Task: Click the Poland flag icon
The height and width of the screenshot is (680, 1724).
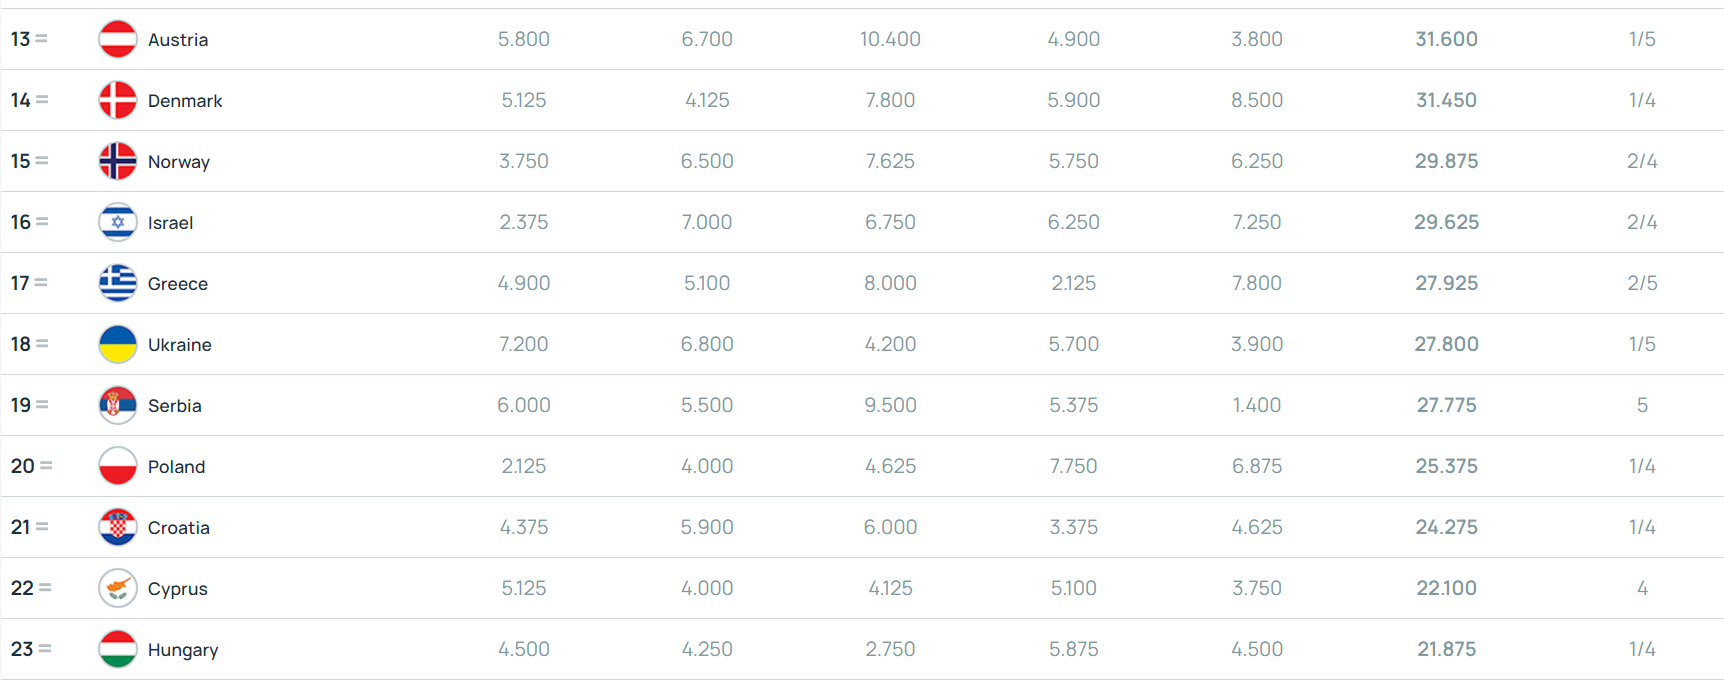Action: [x=117, y=466]
